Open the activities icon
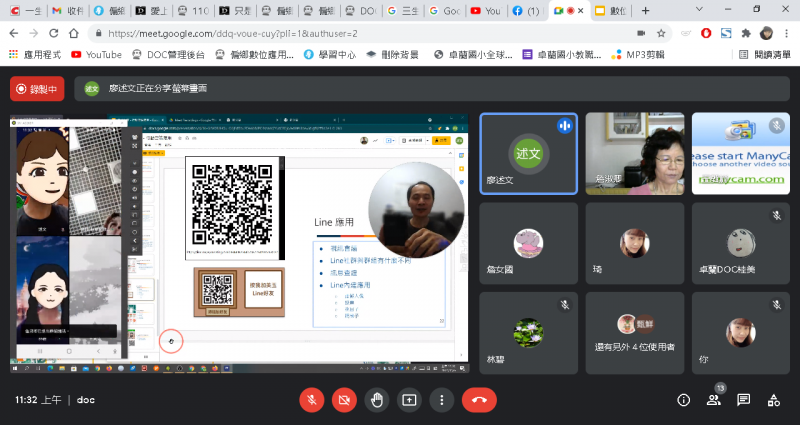Viewport: 800px width, 425px height. [x=773, y=400]
